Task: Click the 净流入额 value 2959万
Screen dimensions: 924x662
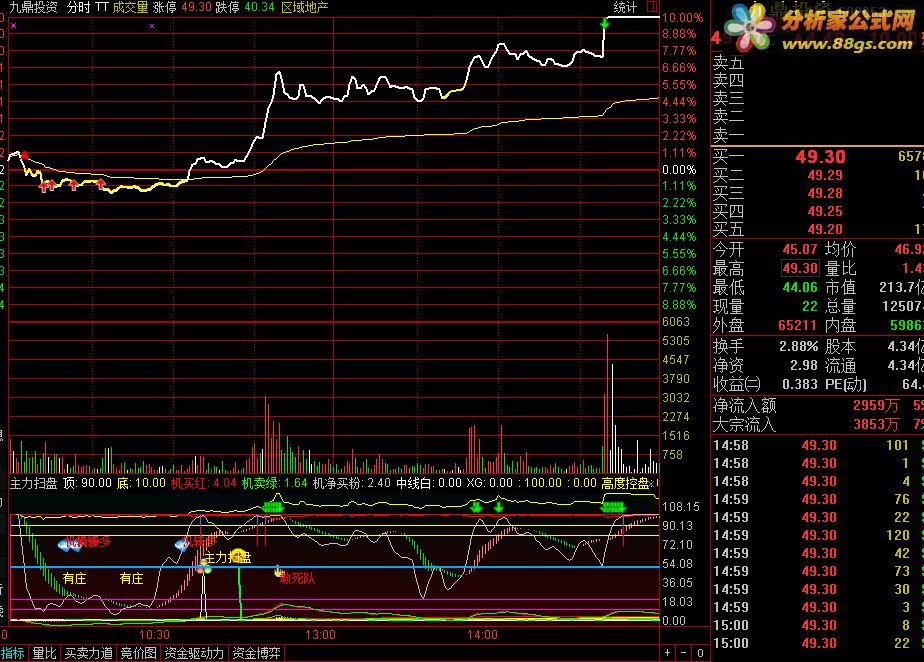Action: pos(876,406)
